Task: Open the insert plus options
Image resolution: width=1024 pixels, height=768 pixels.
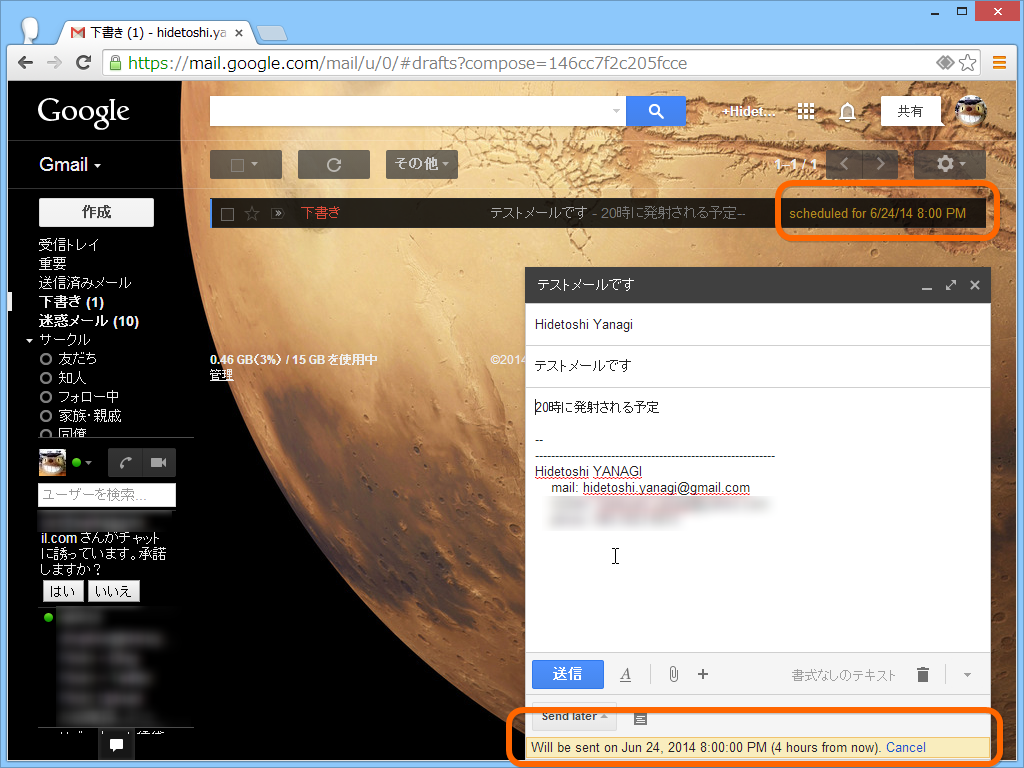Action: [703, 675]
